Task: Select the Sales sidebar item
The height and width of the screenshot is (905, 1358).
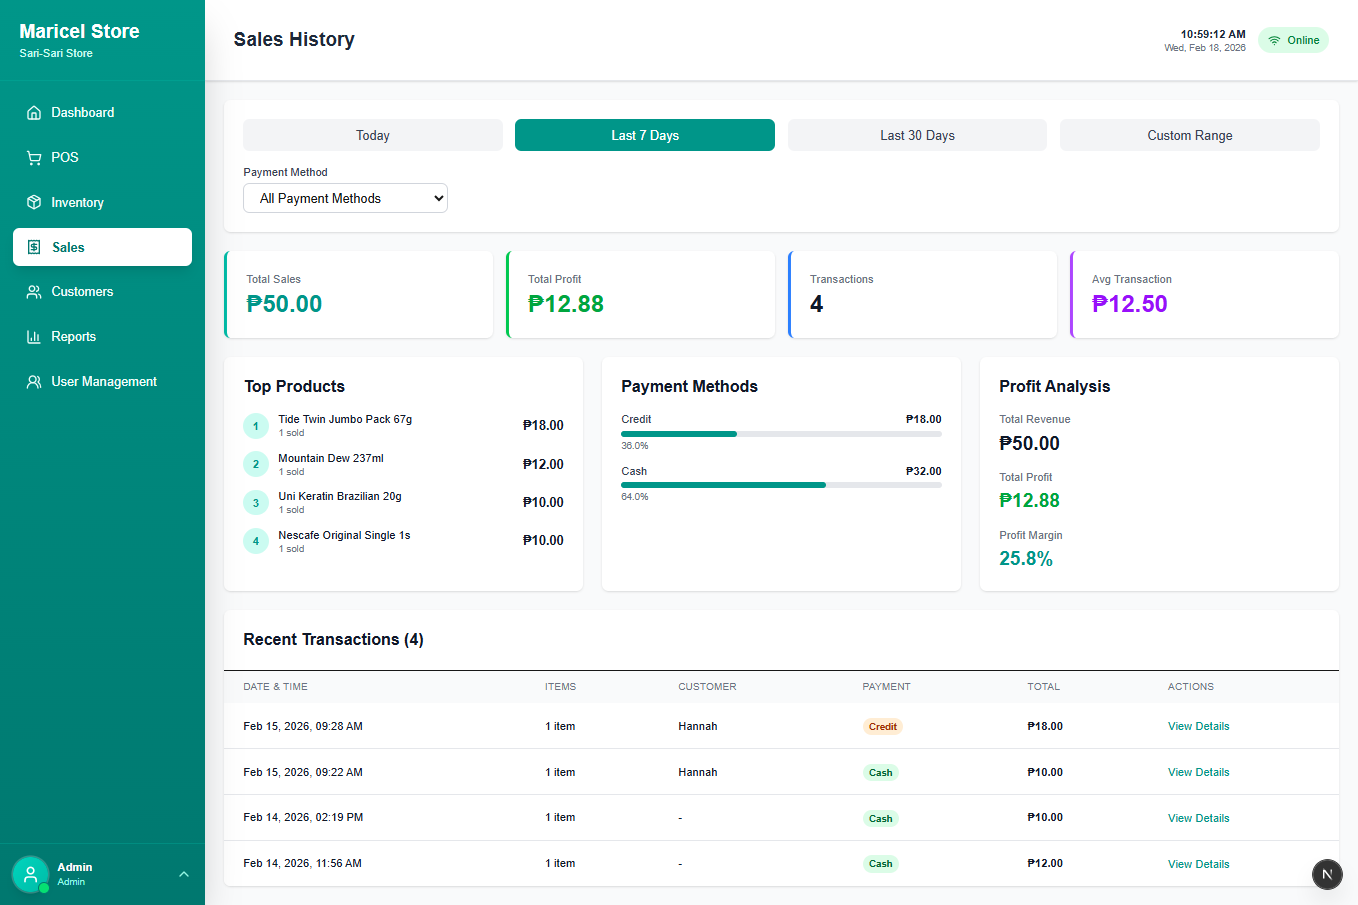Action: coord(102,247)
